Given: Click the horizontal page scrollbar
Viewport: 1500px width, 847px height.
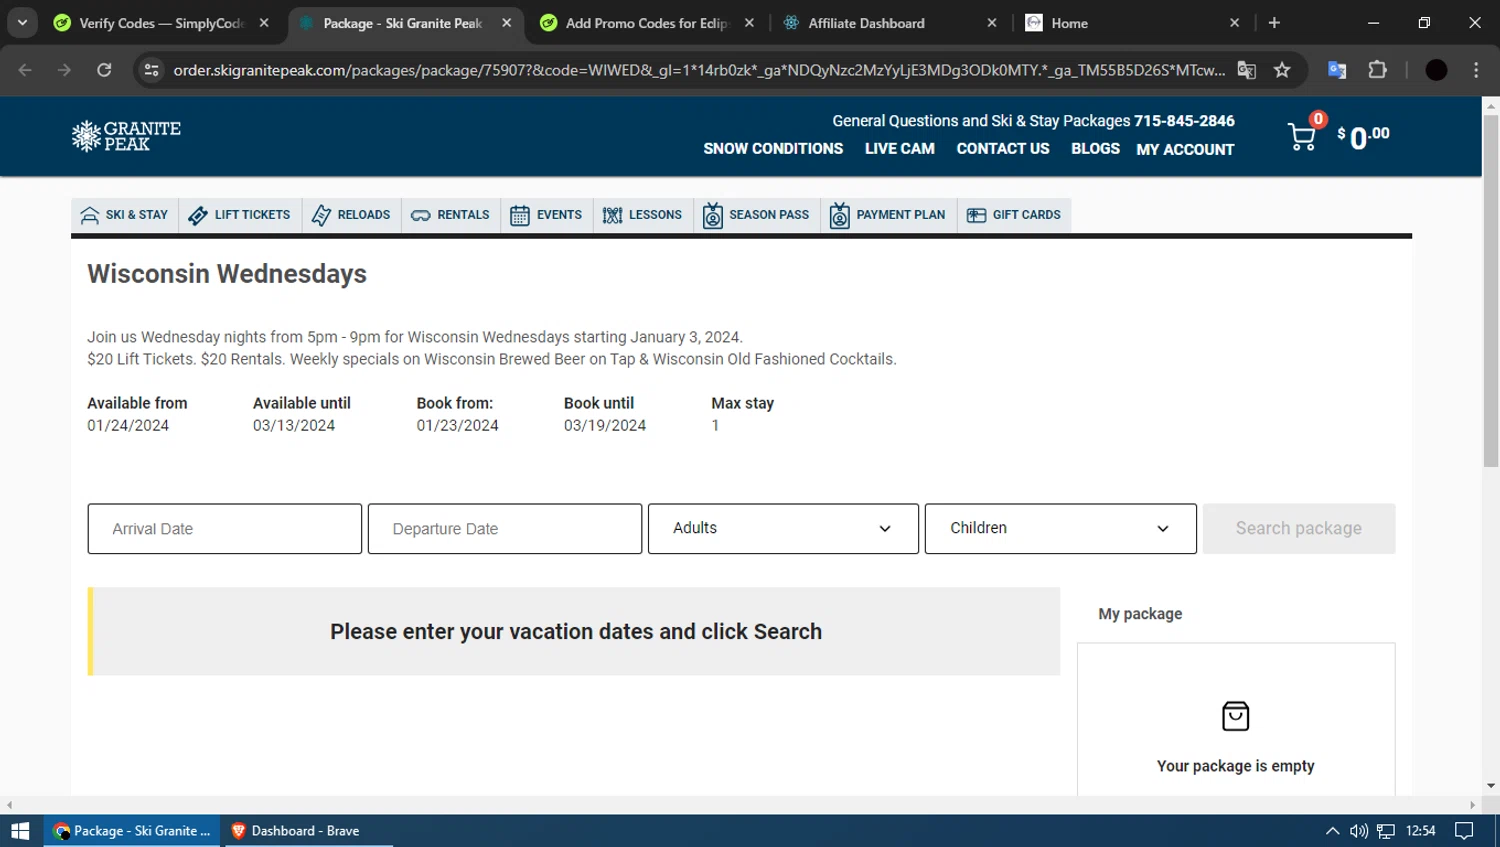Looking at the screenshot, I should 741,805.
